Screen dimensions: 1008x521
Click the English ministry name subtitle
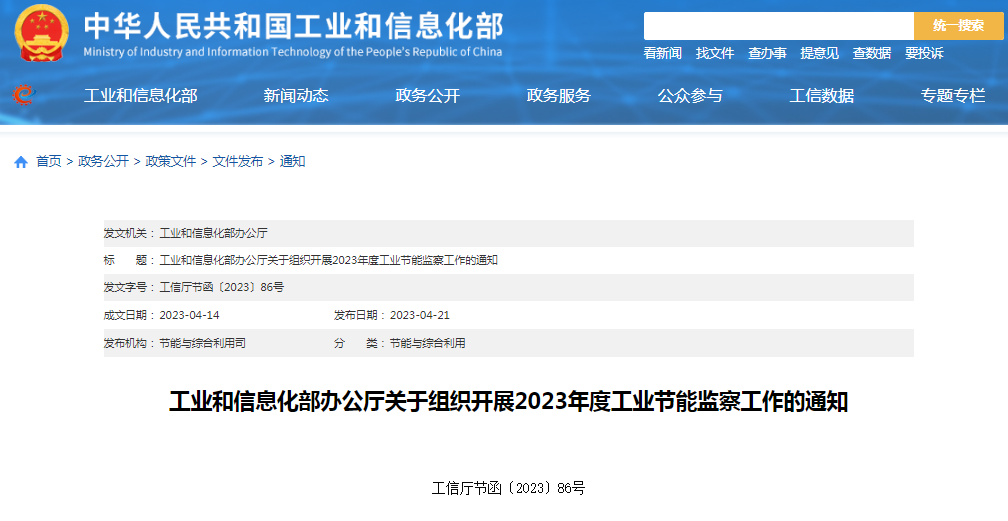(292, 52)
